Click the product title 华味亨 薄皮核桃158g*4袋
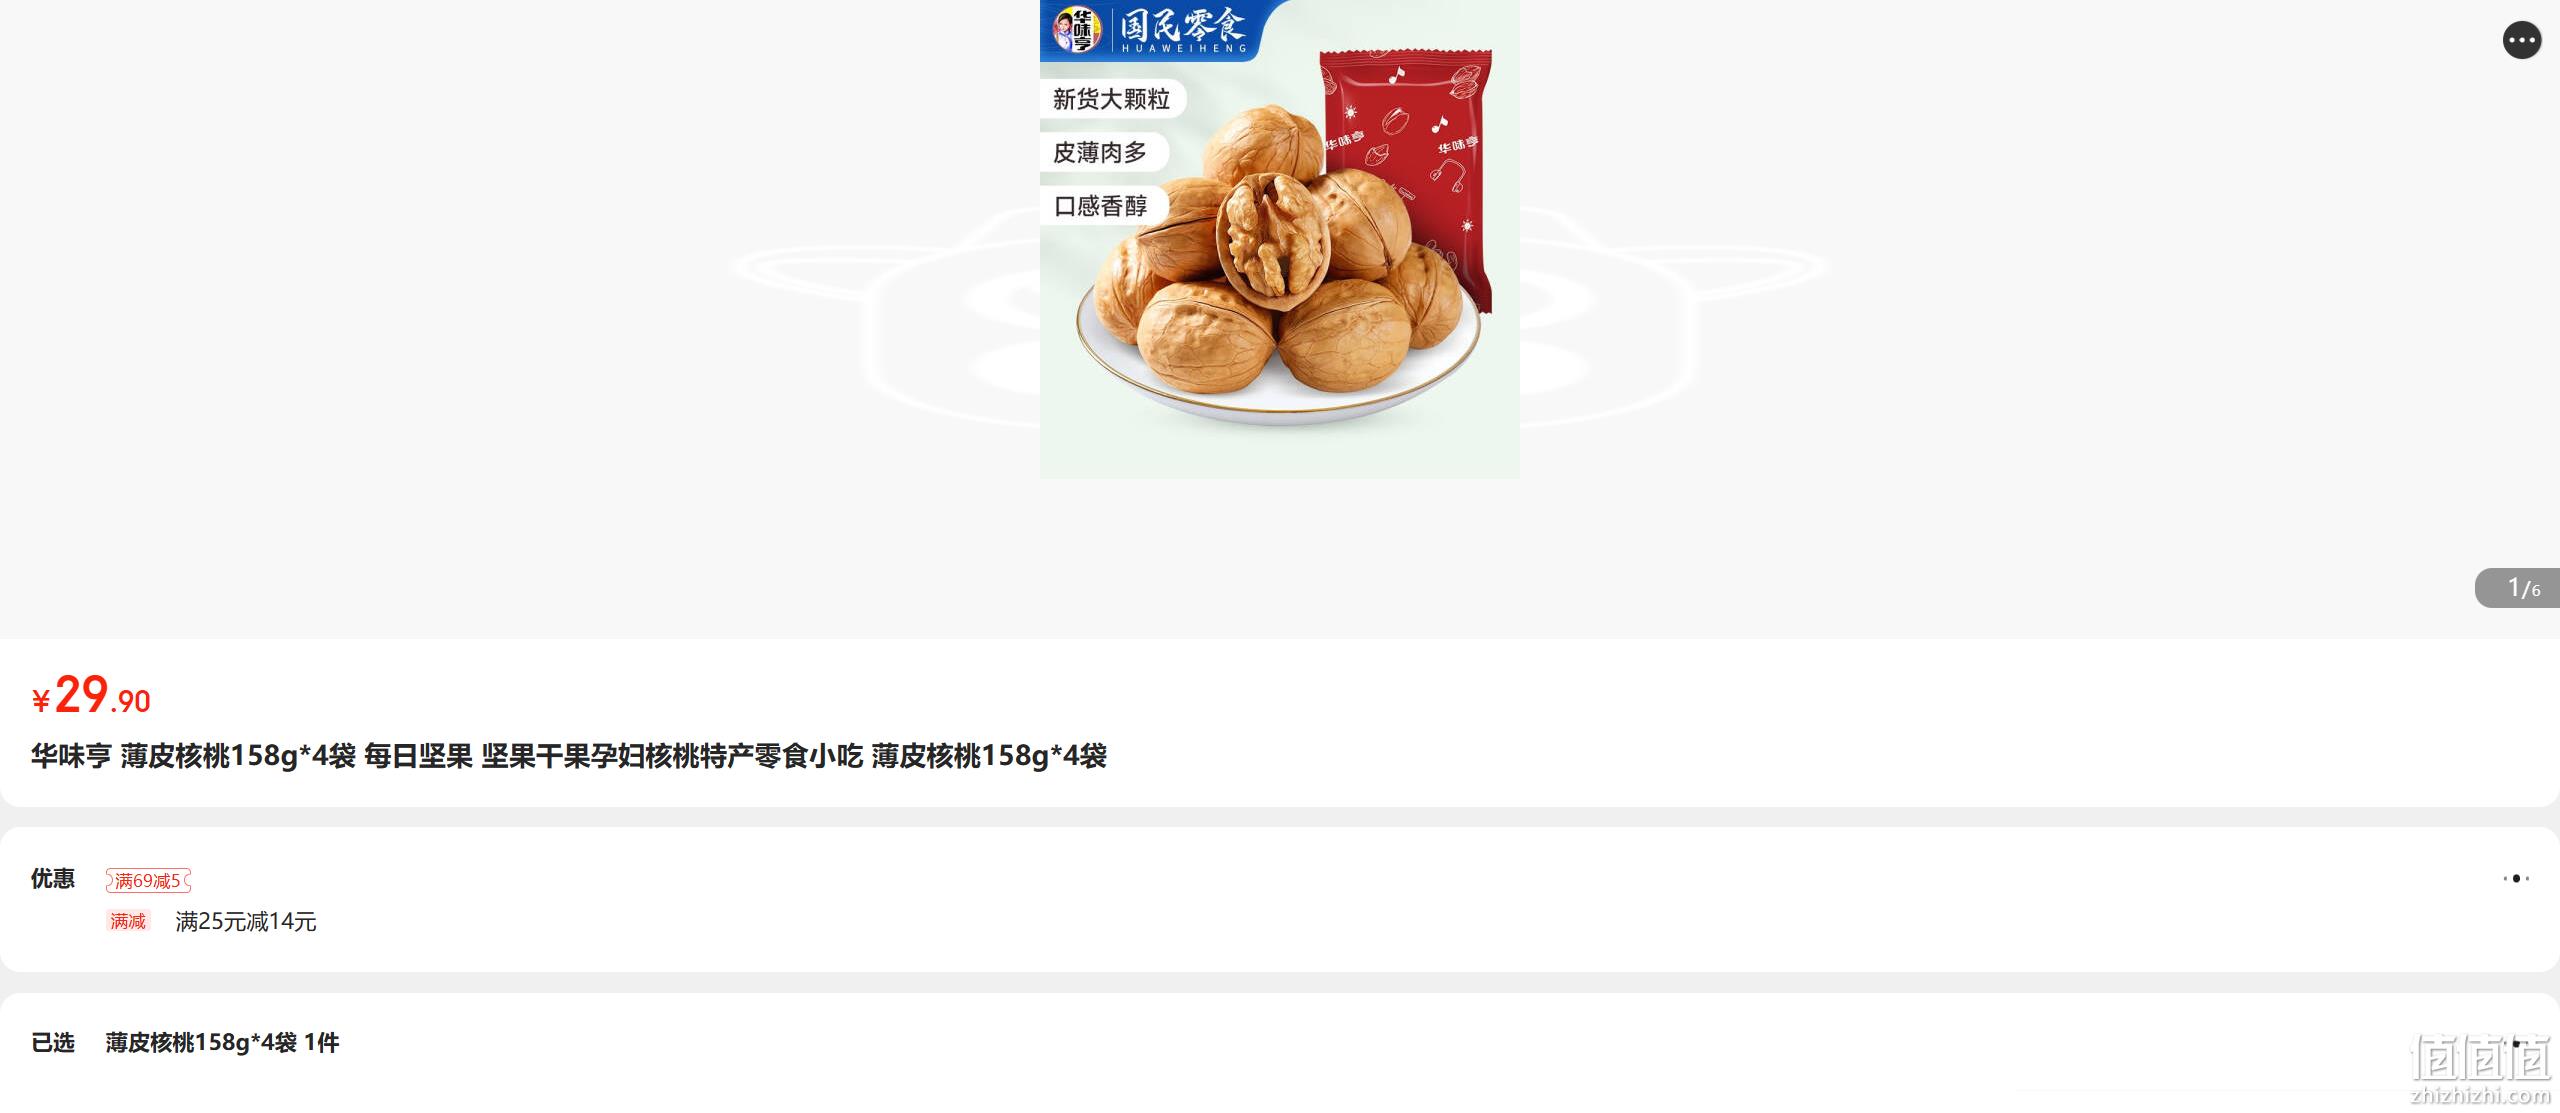The height and width of the screenshot is (1113, 2560). (x=568, y=756)
